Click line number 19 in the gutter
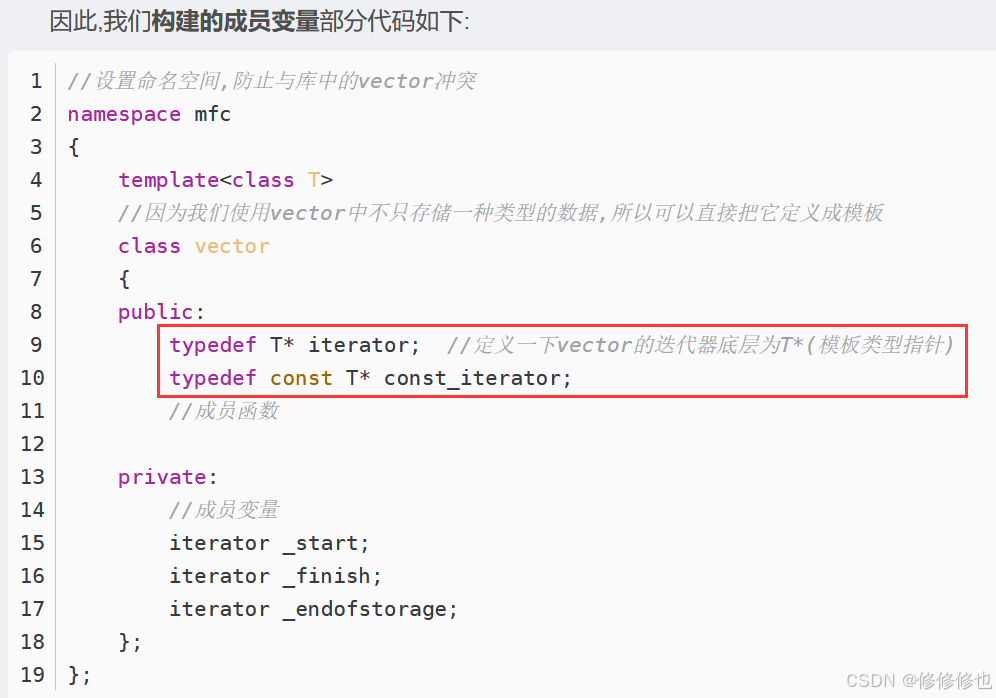The width and height of the screenshot is (996, 698). (x=32, y=675)
